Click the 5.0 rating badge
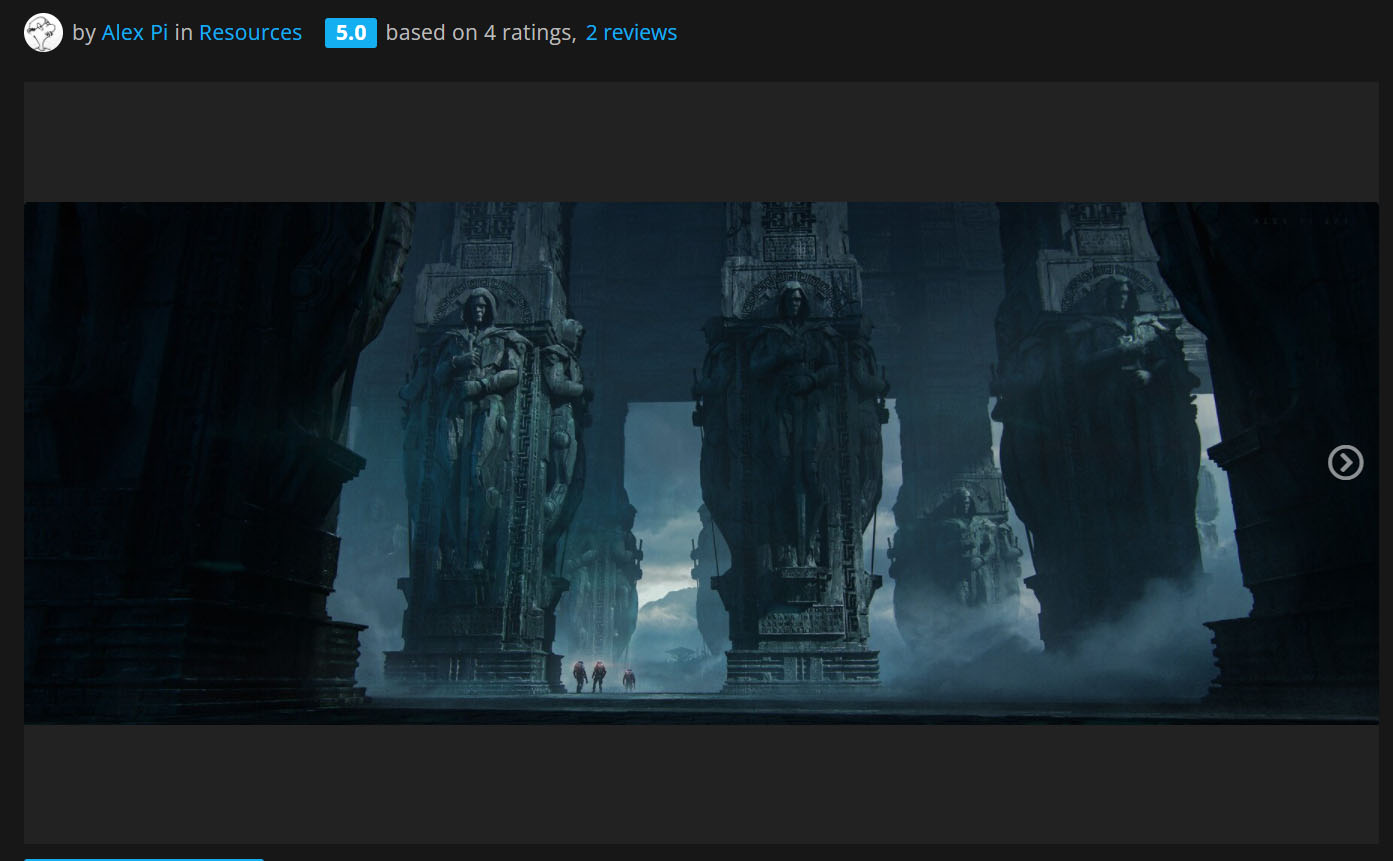This screenshot has width=1393, height=861. pyautogui.click(x=351, y=33)
